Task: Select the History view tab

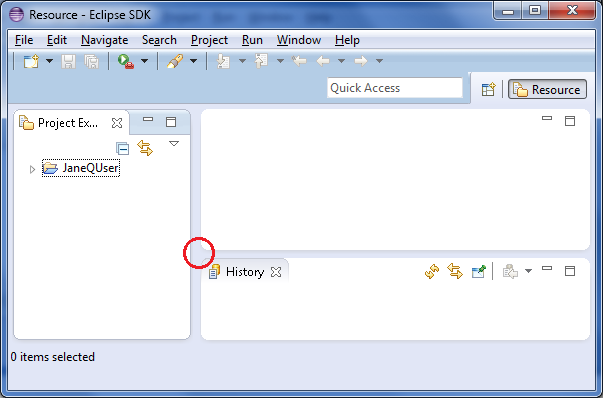Action: [x=245, y=272]
